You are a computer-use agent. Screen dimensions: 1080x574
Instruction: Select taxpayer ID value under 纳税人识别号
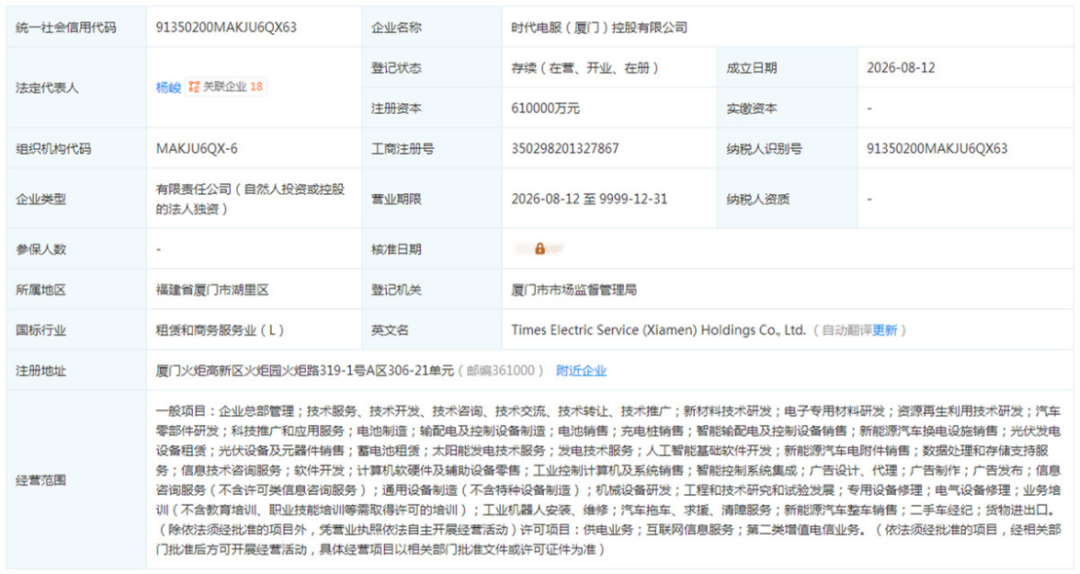(937, 148)
